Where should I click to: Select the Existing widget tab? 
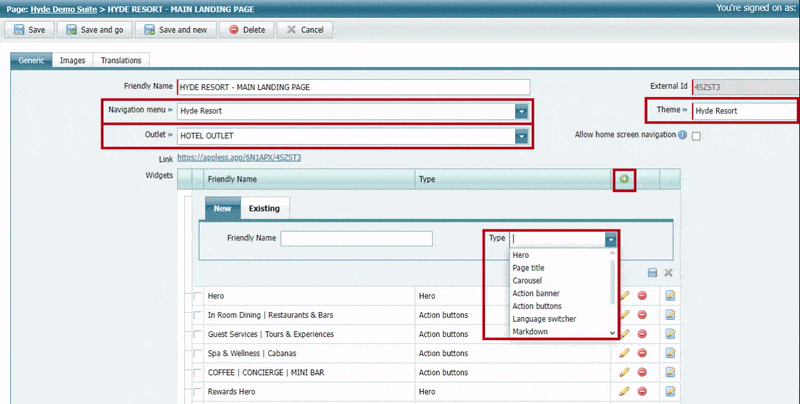(264, 208)
